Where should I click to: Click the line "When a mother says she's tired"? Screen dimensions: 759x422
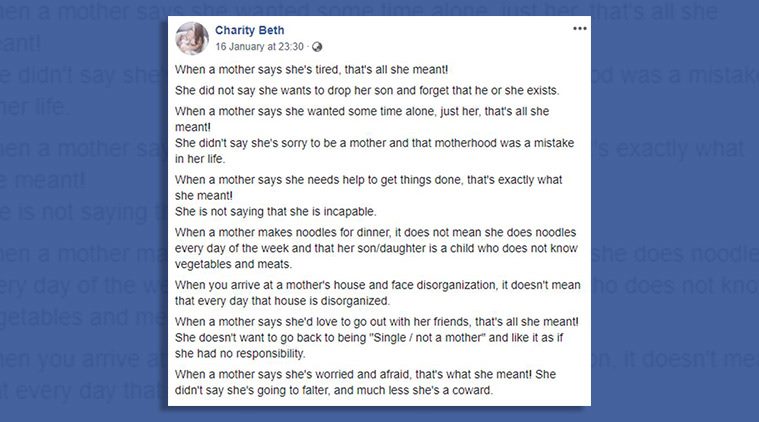311,69
